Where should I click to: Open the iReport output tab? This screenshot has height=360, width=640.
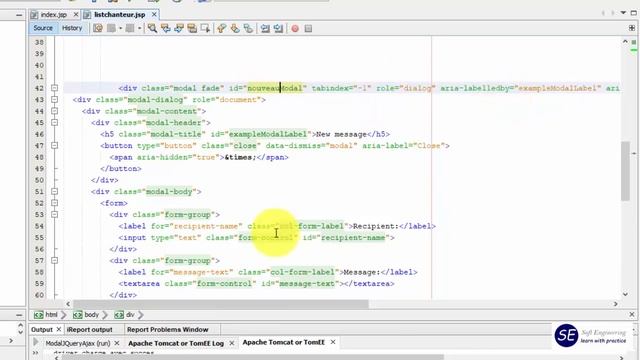point(89,329)
